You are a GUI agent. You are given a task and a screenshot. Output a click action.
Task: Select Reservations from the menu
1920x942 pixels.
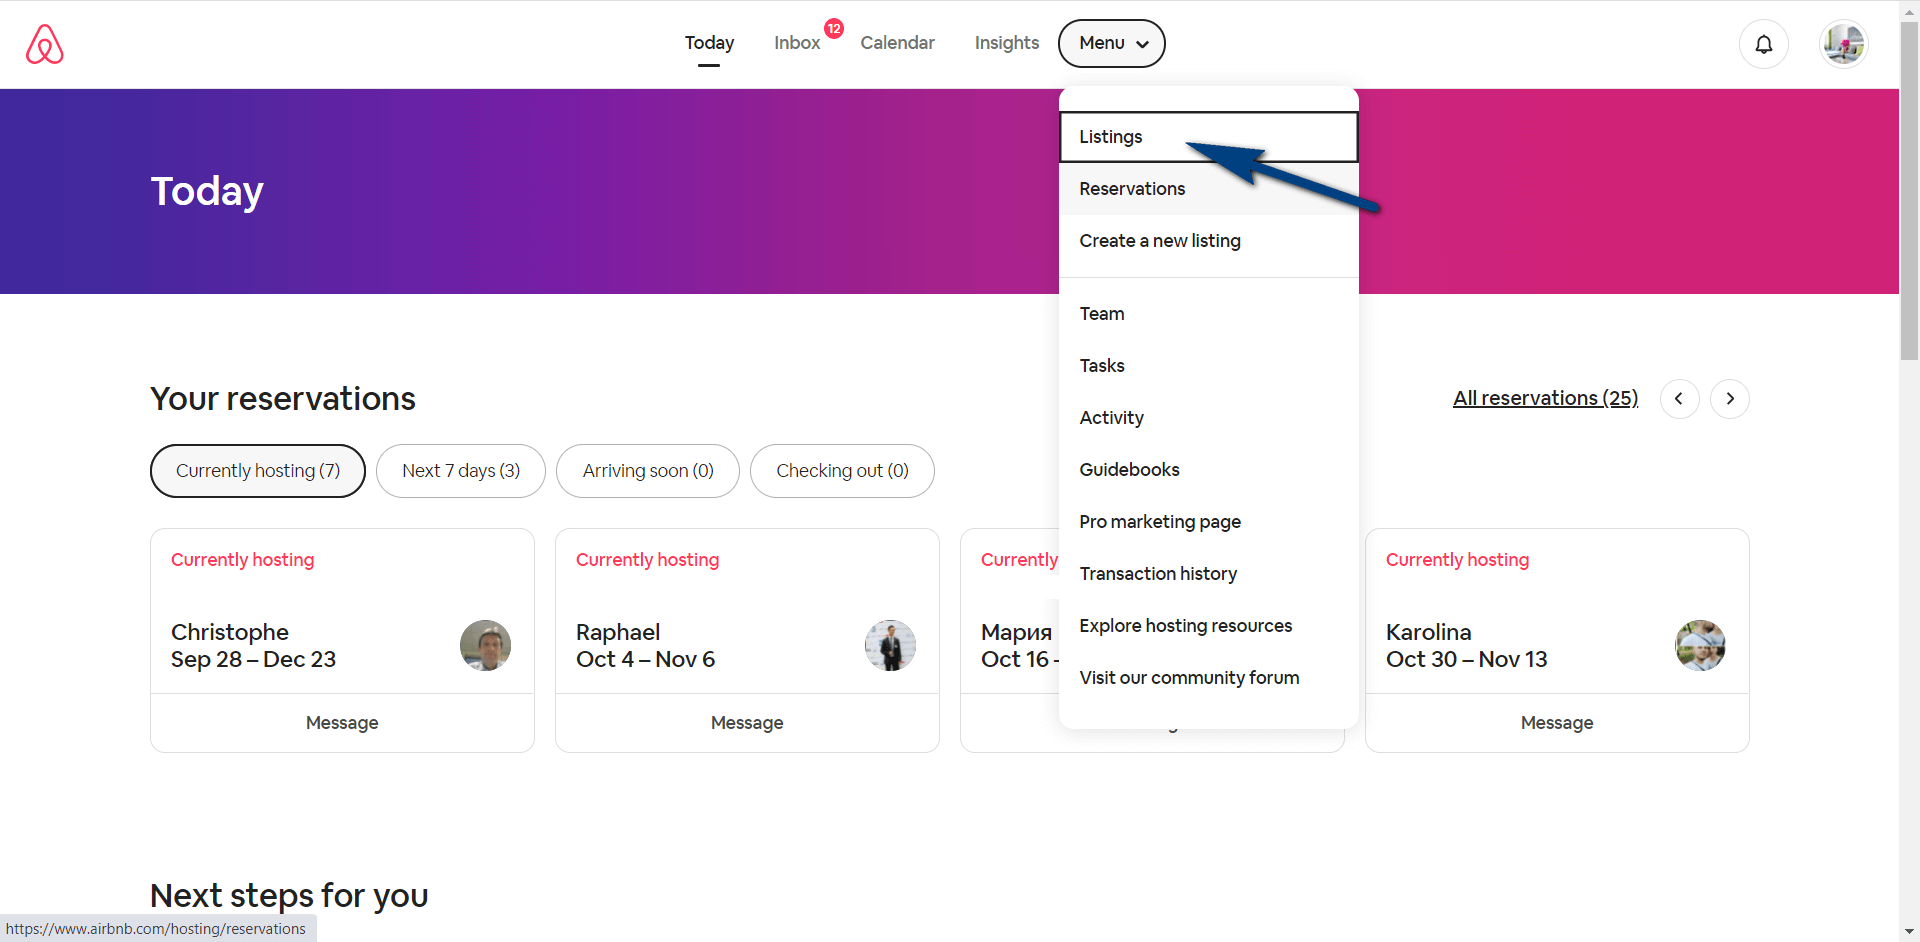[1209, 189]
